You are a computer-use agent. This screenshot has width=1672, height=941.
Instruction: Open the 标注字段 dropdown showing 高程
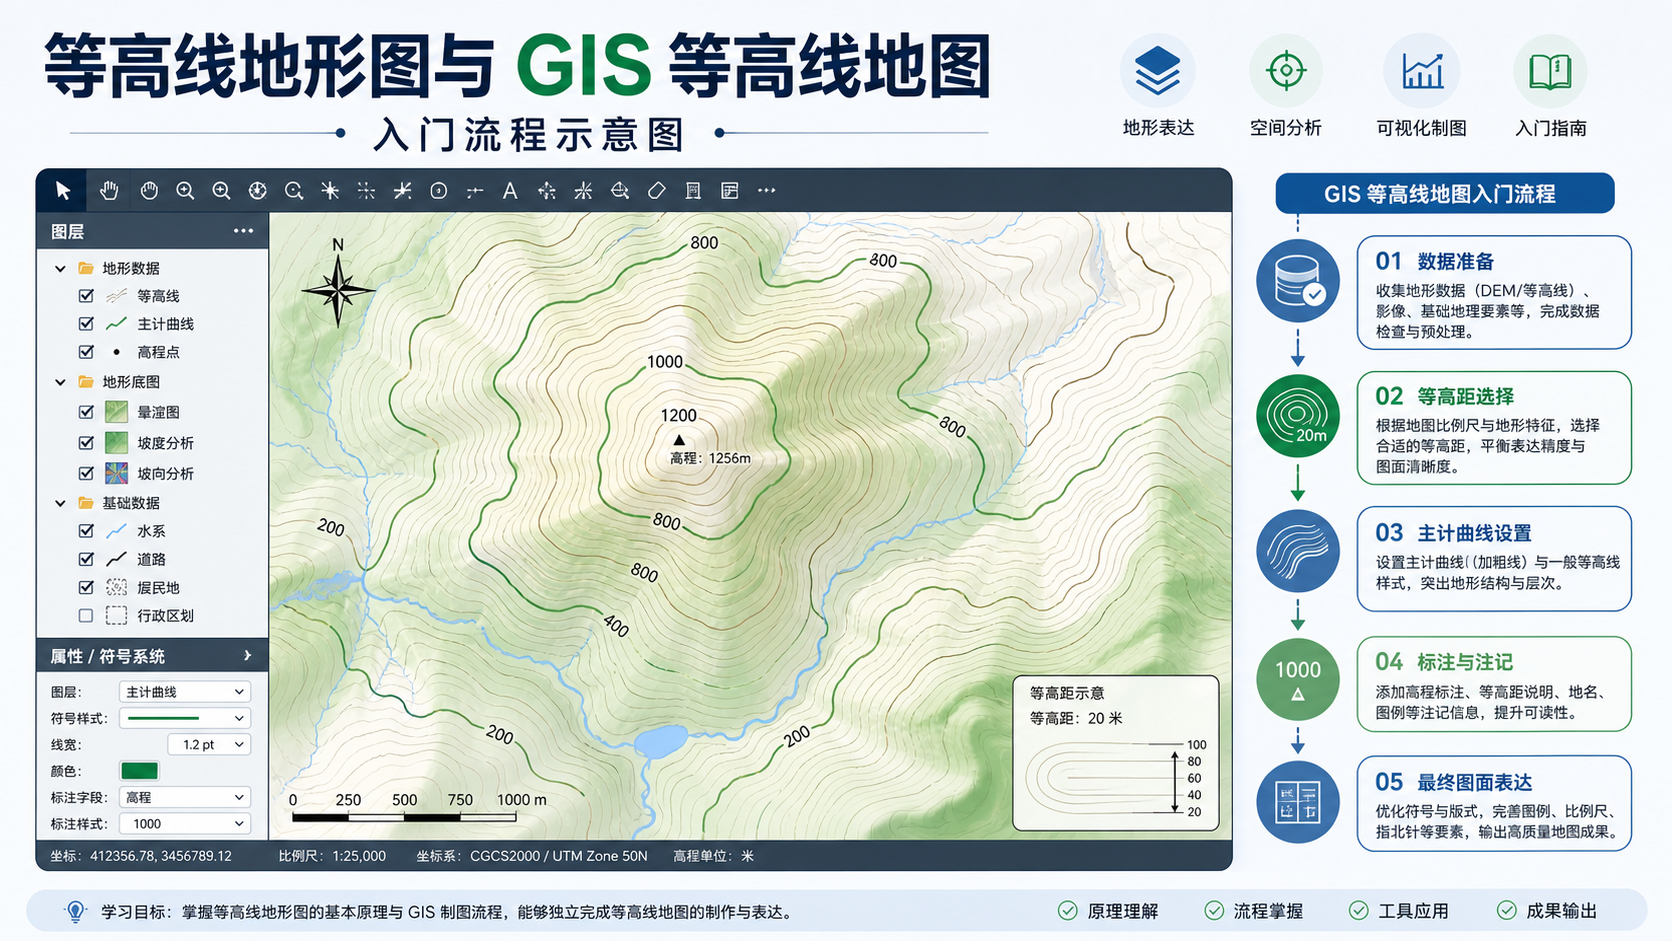click(185, 797)
